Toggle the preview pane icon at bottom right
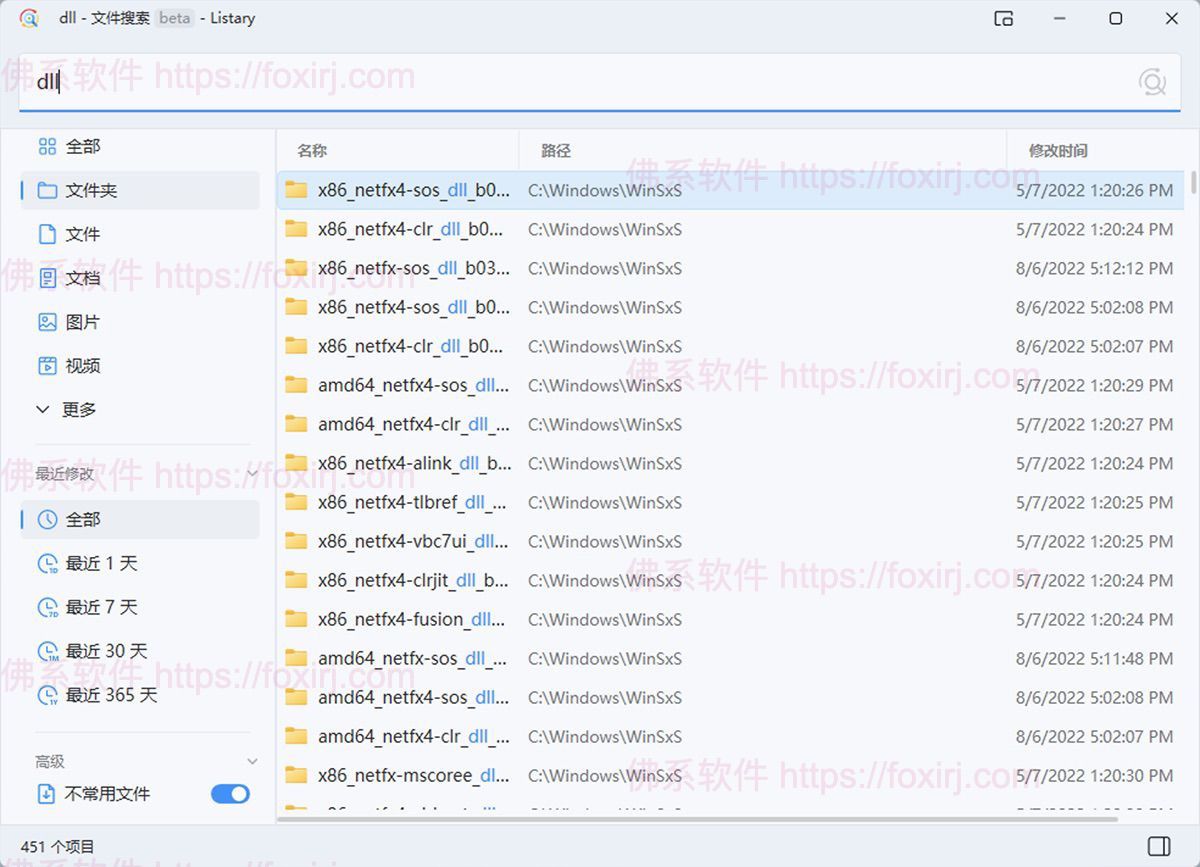 click(x=1161, y=844)
